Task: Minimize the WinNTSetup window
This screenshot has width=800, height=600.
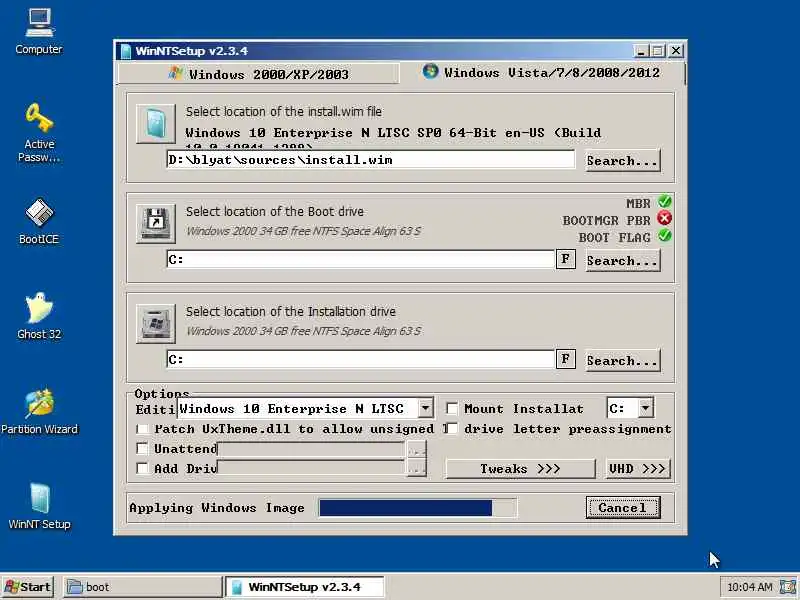Action: pyautogui.click(x=641, y=51)
